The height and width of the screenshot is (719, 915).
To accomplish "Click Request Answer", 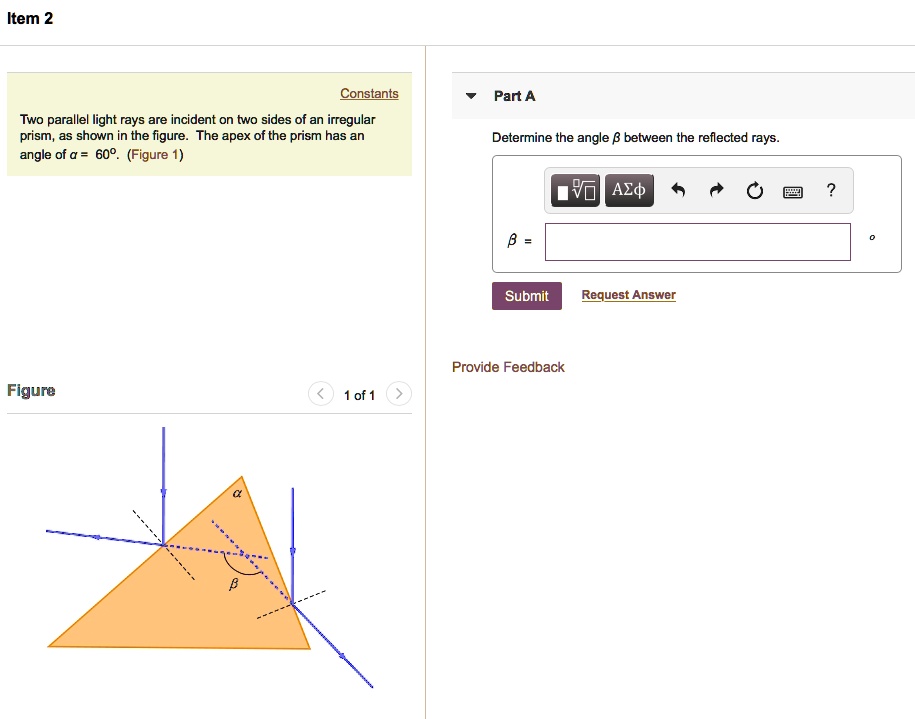I will coord(628,294).
